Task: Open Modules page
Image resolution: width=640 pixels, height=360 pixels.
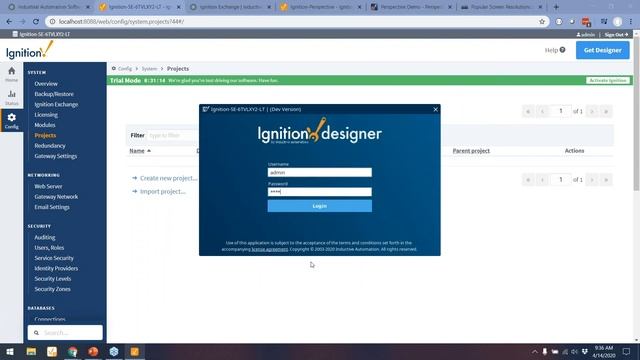Action: point(44,125)
